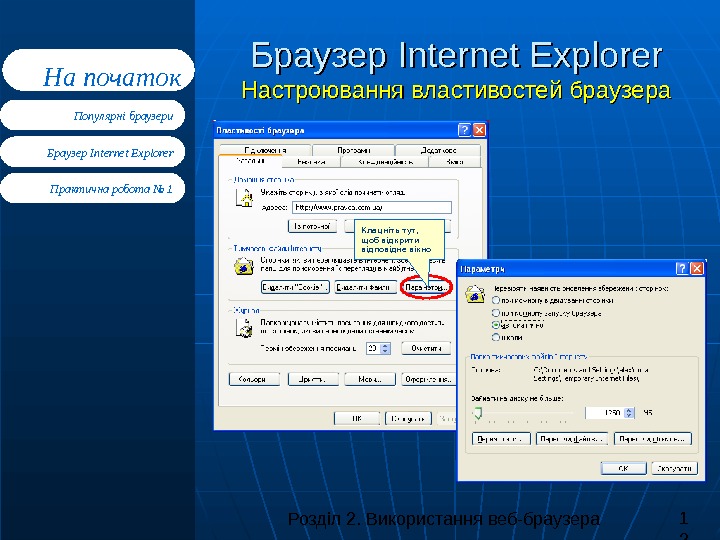Open the 'Практична робота № 1' navigation link
Viewport: 720px width, 540px height.
pyautogui.click(x=93, y=188)
